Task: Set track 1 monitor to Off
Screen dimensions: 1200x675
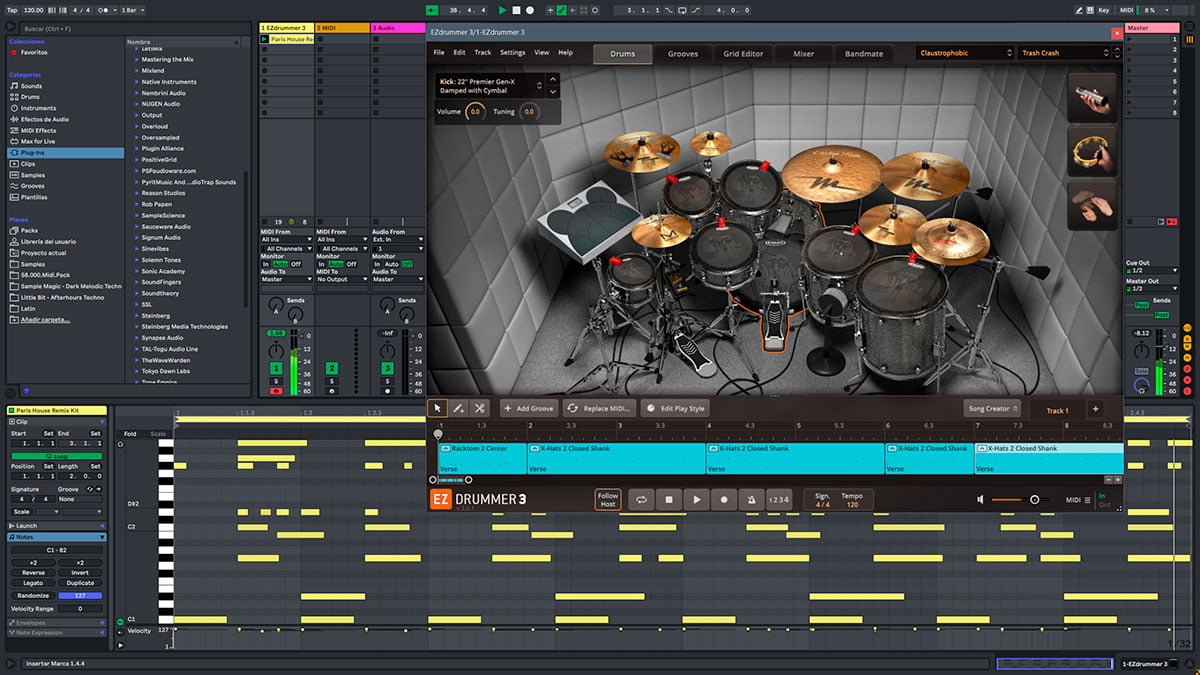Action: pyautogui.click(x=296, y=264)
